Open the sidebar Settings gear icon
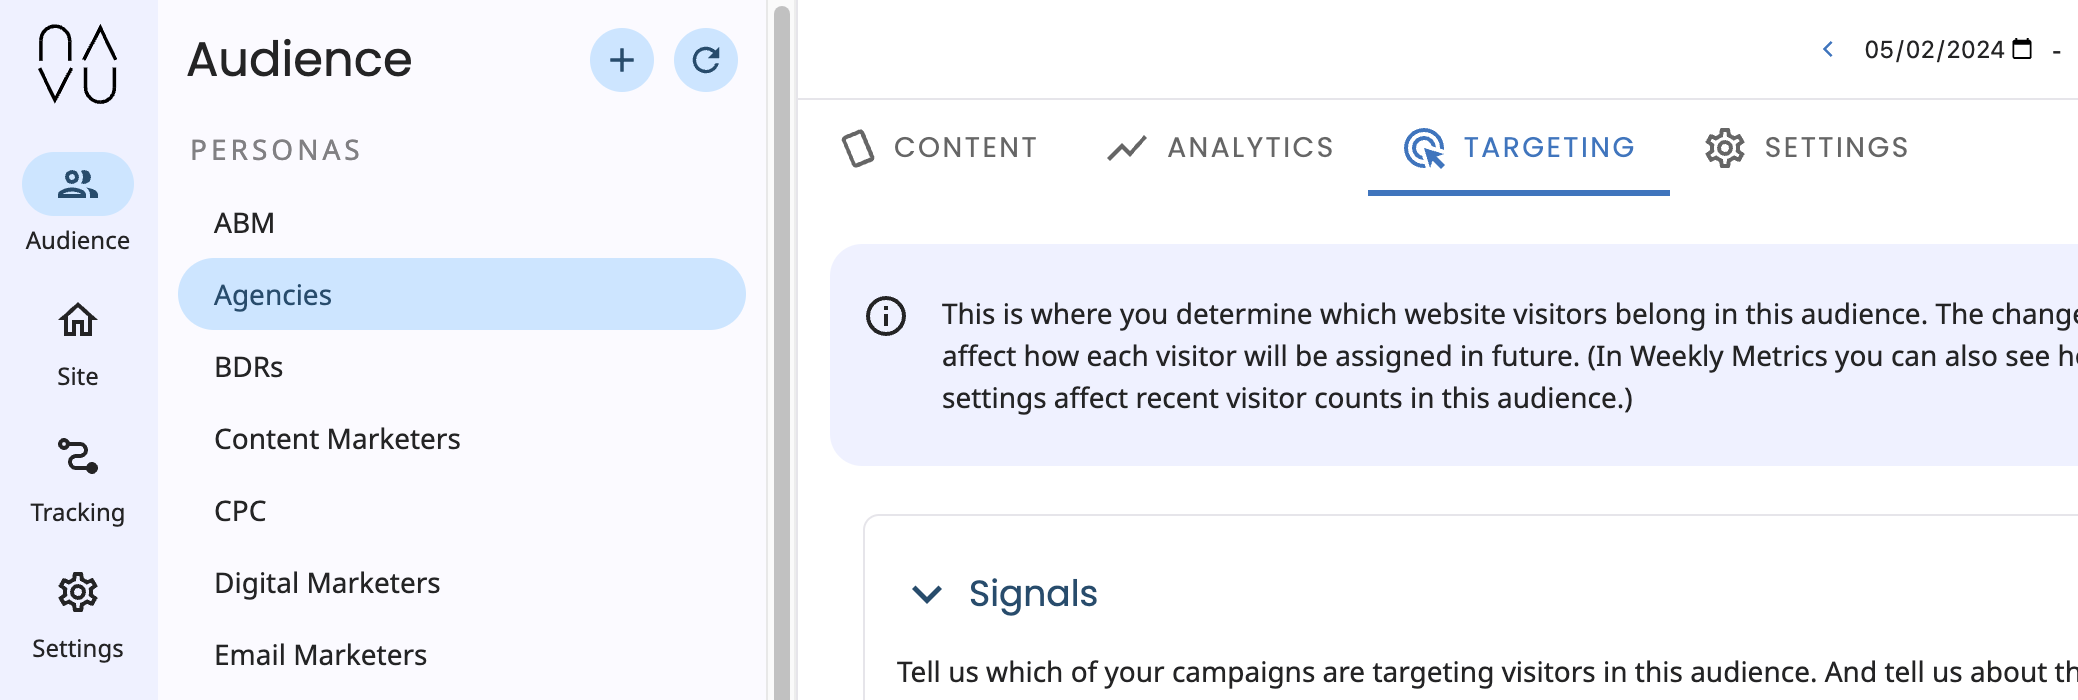 click(78, 593)
